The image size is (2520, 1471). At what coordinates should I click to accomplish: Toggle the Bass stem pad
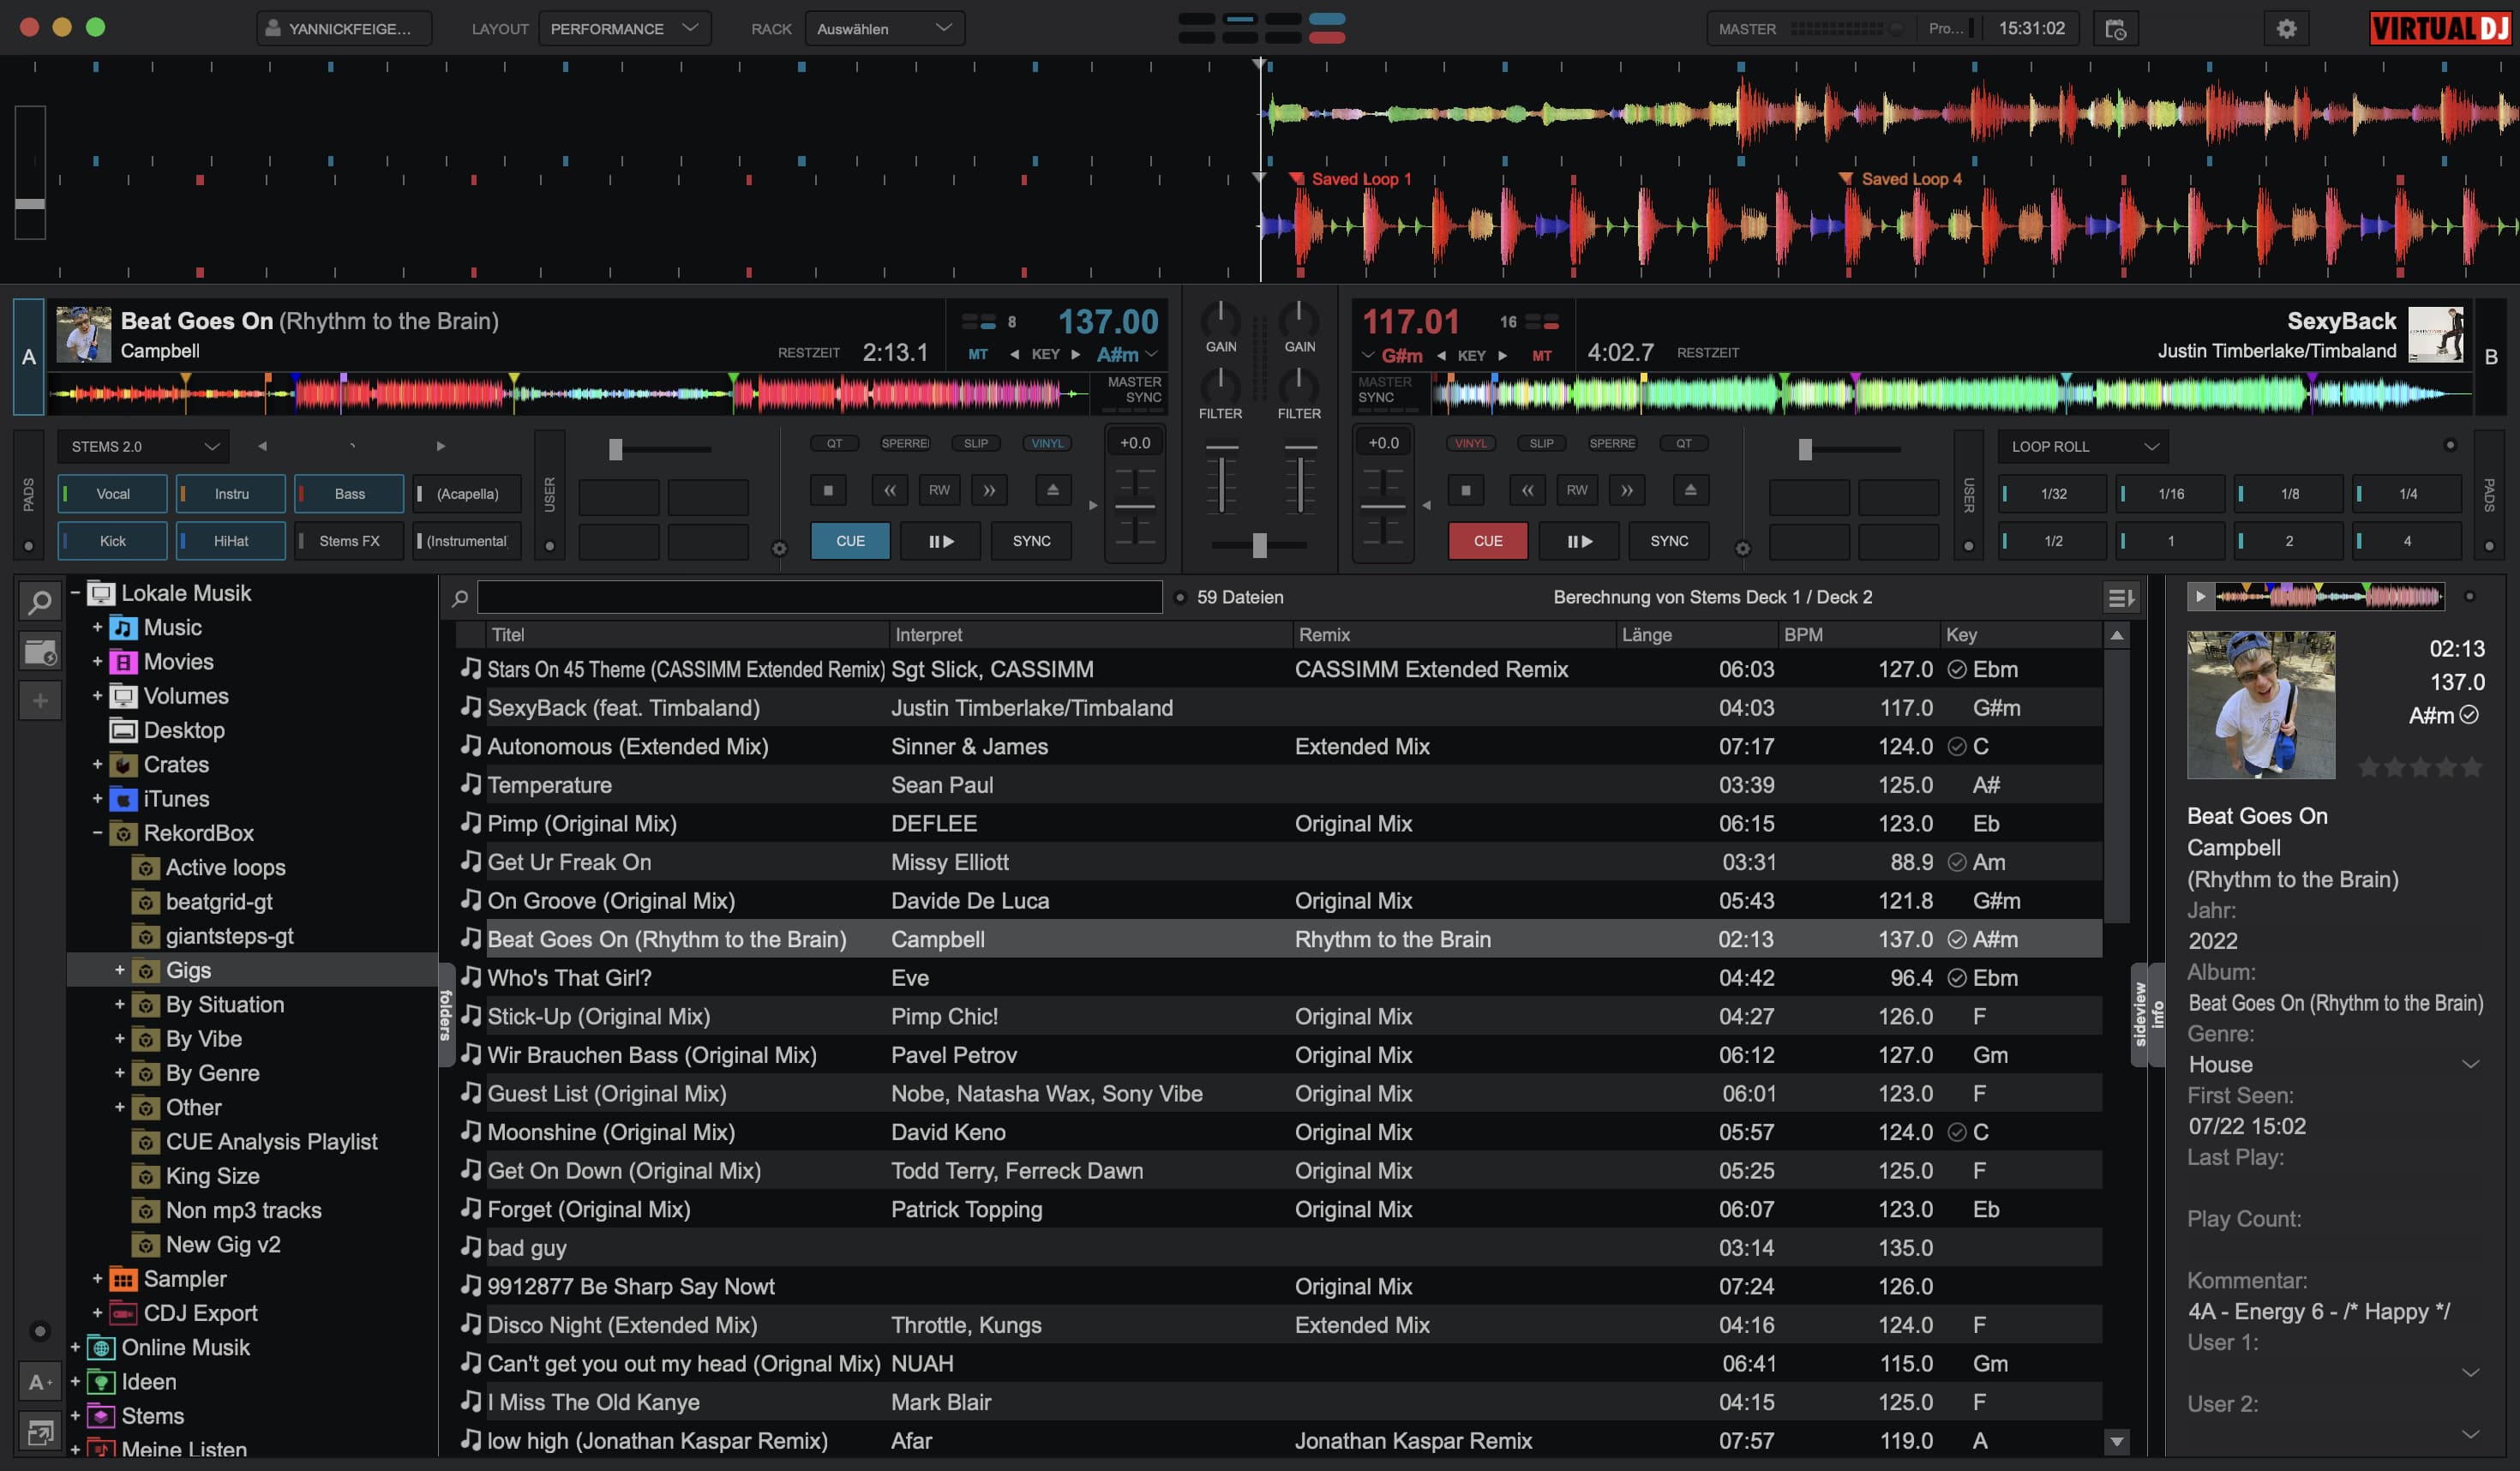click(349, 494)
